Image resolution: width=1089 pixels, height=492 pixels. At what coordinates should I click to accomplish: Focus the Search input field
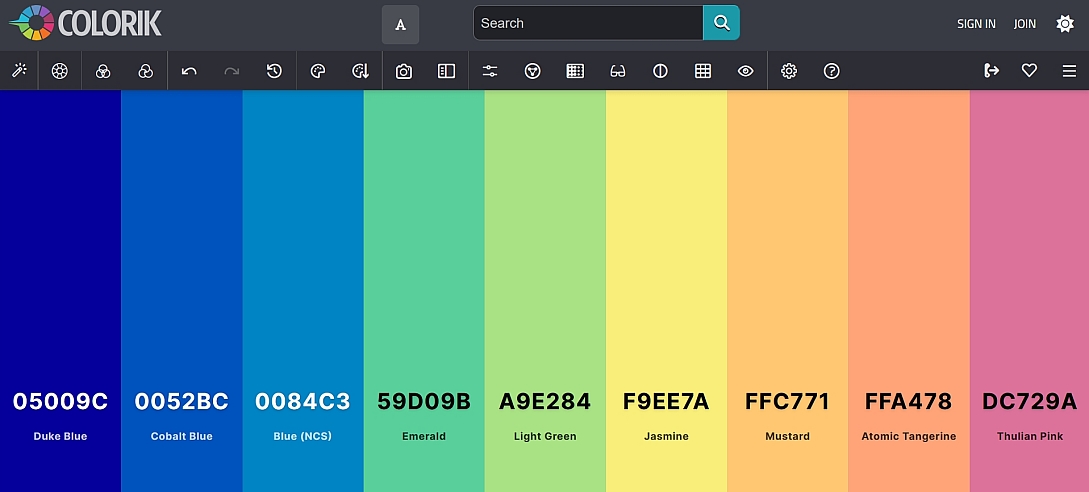[588, 23]
